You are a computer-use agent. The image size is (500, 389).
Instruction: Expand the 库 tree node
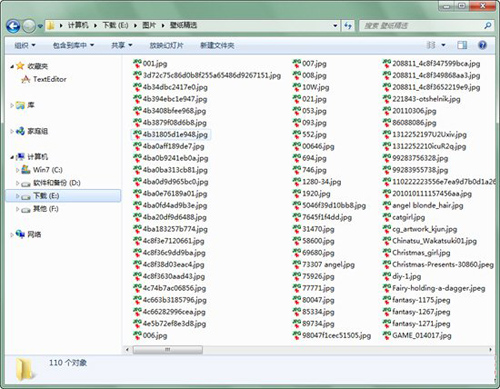pos(12,105)
